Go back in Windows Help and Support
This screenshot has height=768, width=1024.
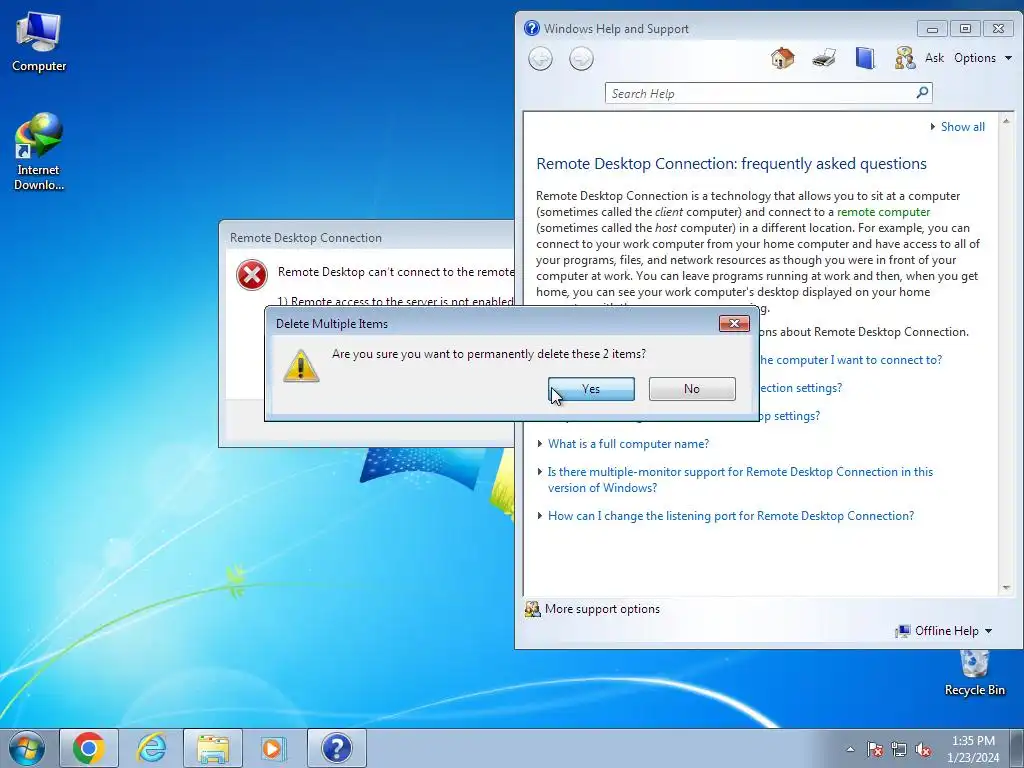pyautogui.click(x=540, y=59)
